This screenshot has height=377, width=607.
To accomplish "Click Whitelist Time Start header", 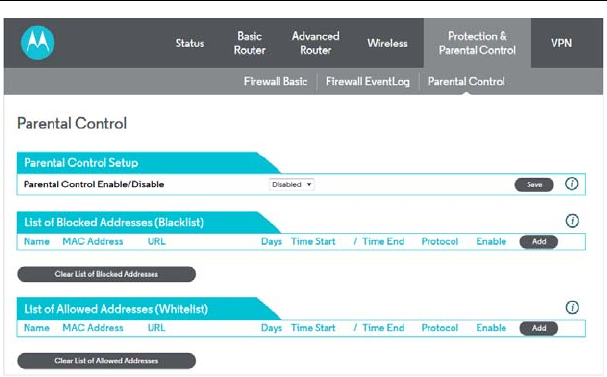I will [313, 328].
